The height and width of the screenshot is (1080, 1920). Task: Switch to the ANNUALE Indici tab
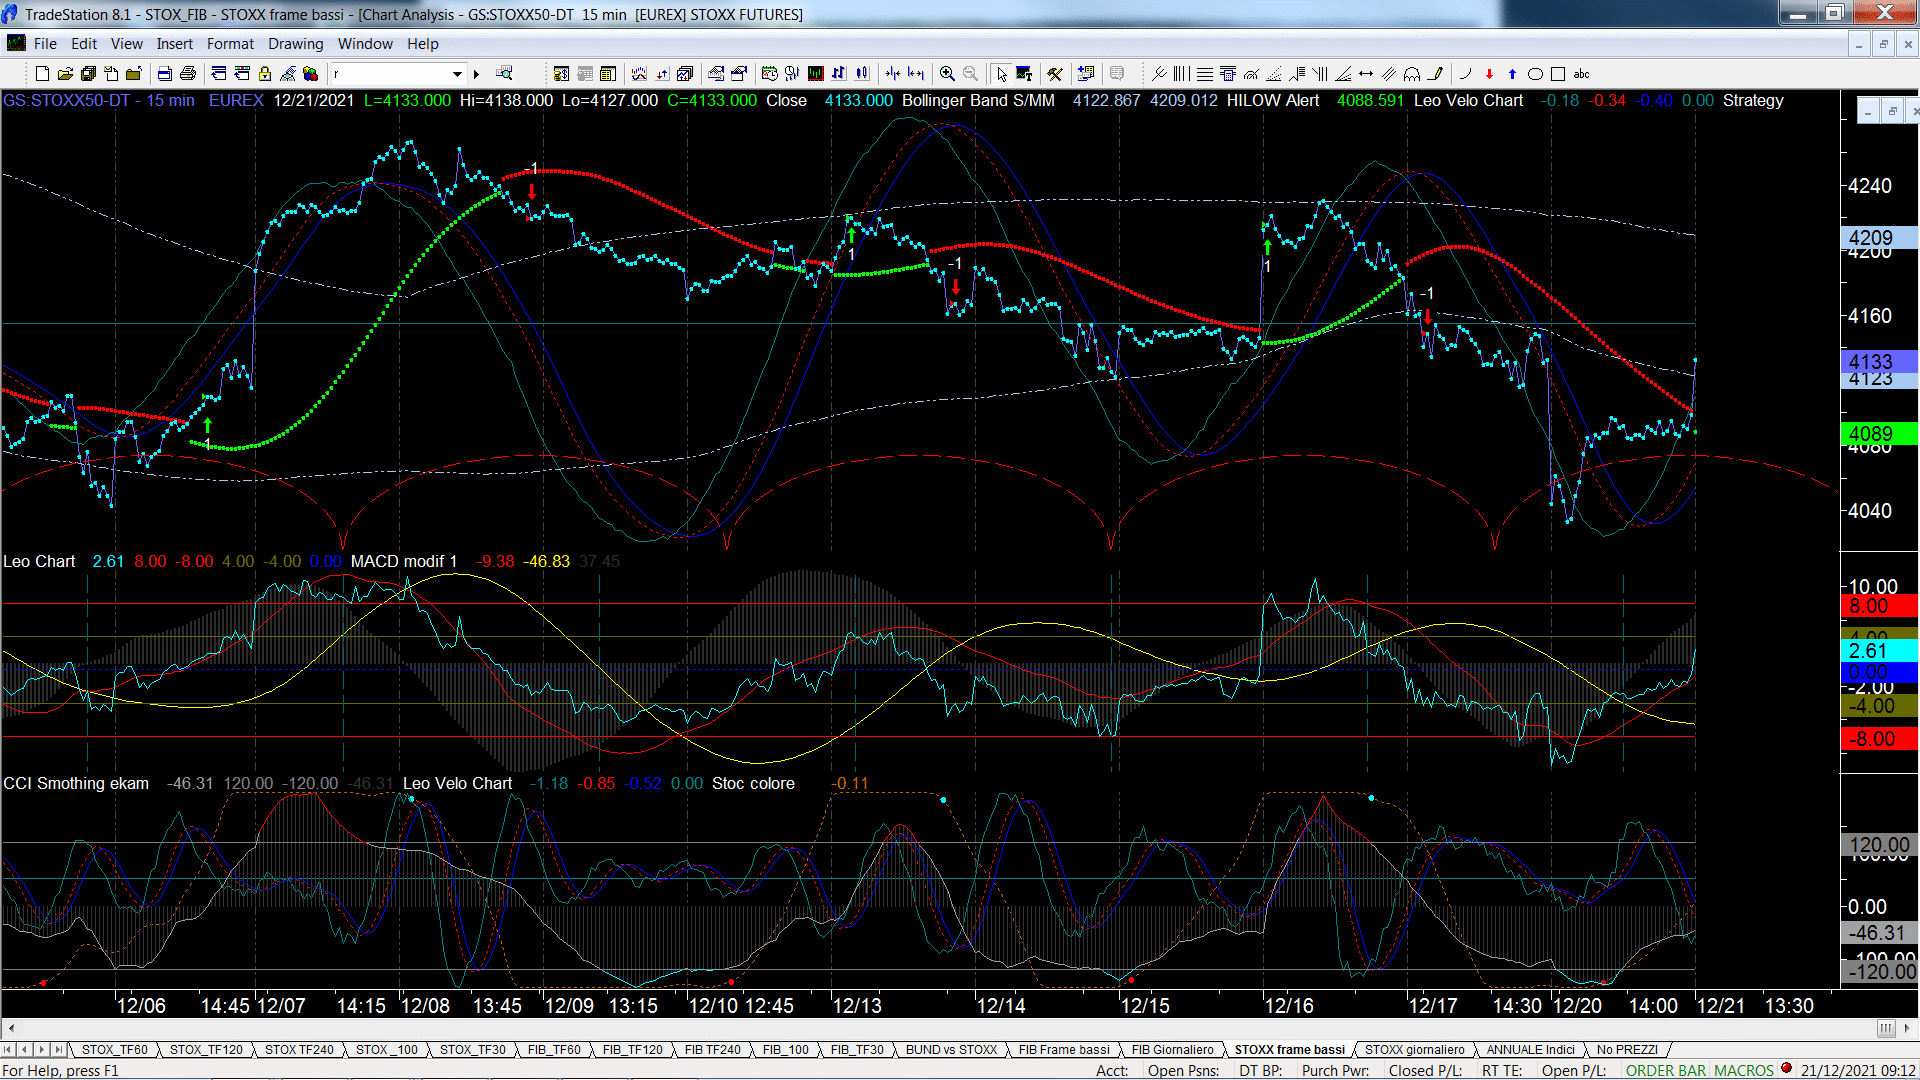pos(1530,1049)
